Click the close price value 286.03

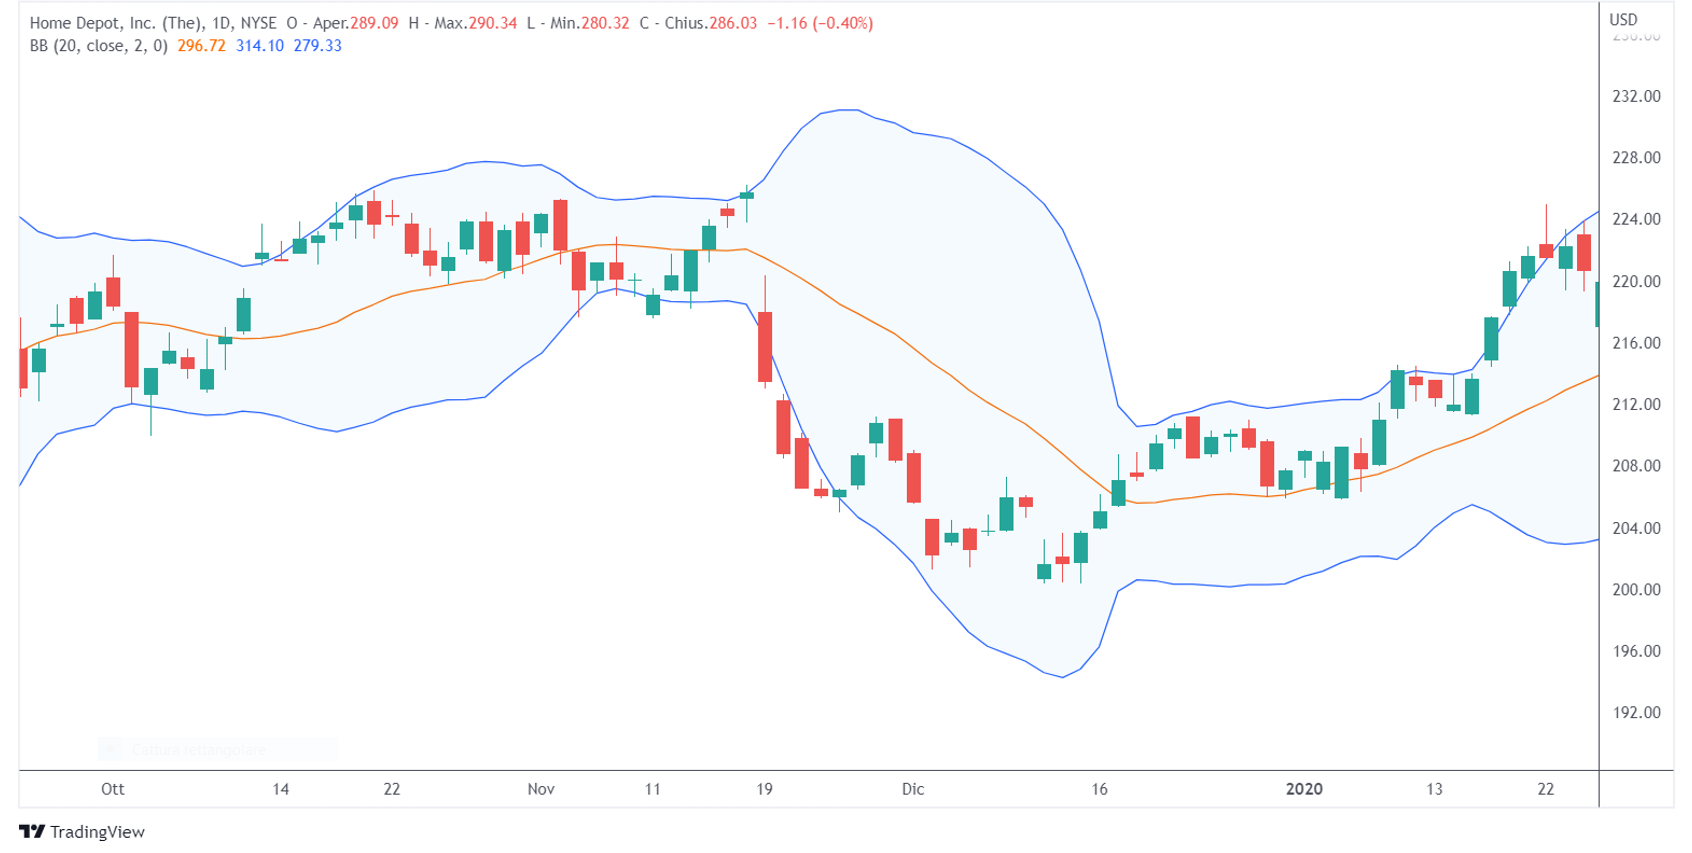(x=733, y=23)
